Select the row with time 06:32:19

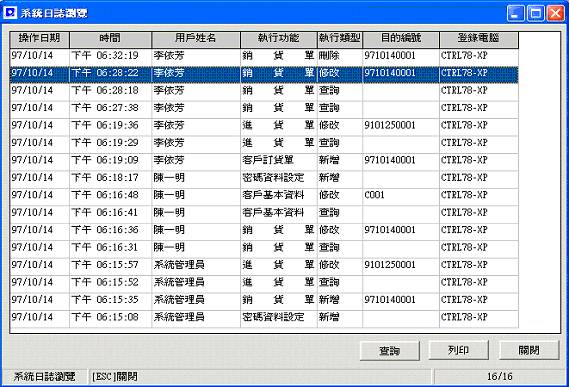click(x=264, y=56)
